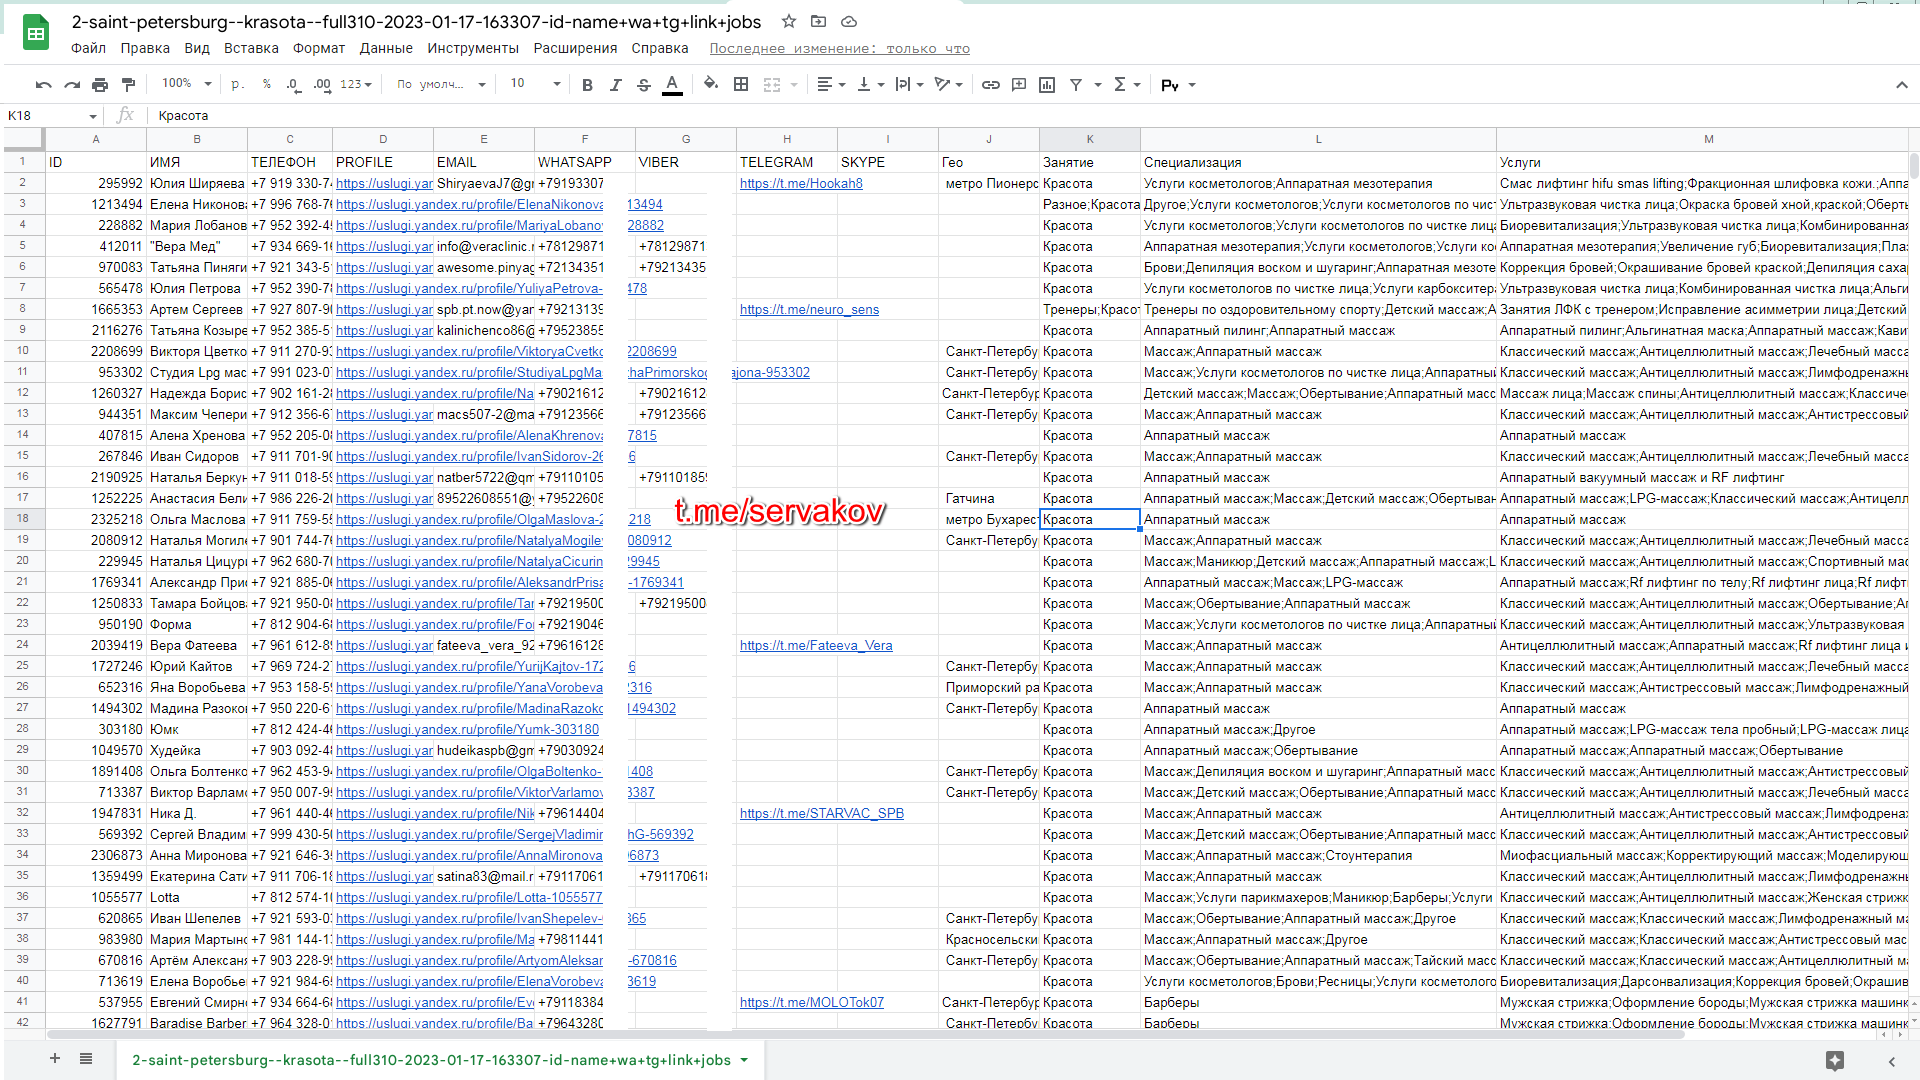Viewport: 1920px width, 1080px height.
Task: Open the number format 123 dropdown
Action: (356, 85)
